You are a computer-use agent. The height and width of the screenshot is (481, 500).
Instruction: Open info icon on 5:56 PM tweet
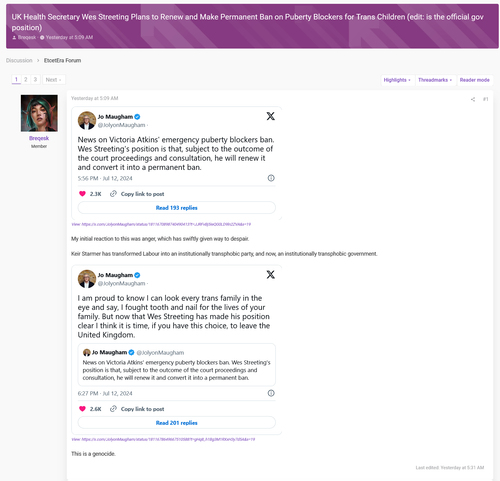coord(271,178)
